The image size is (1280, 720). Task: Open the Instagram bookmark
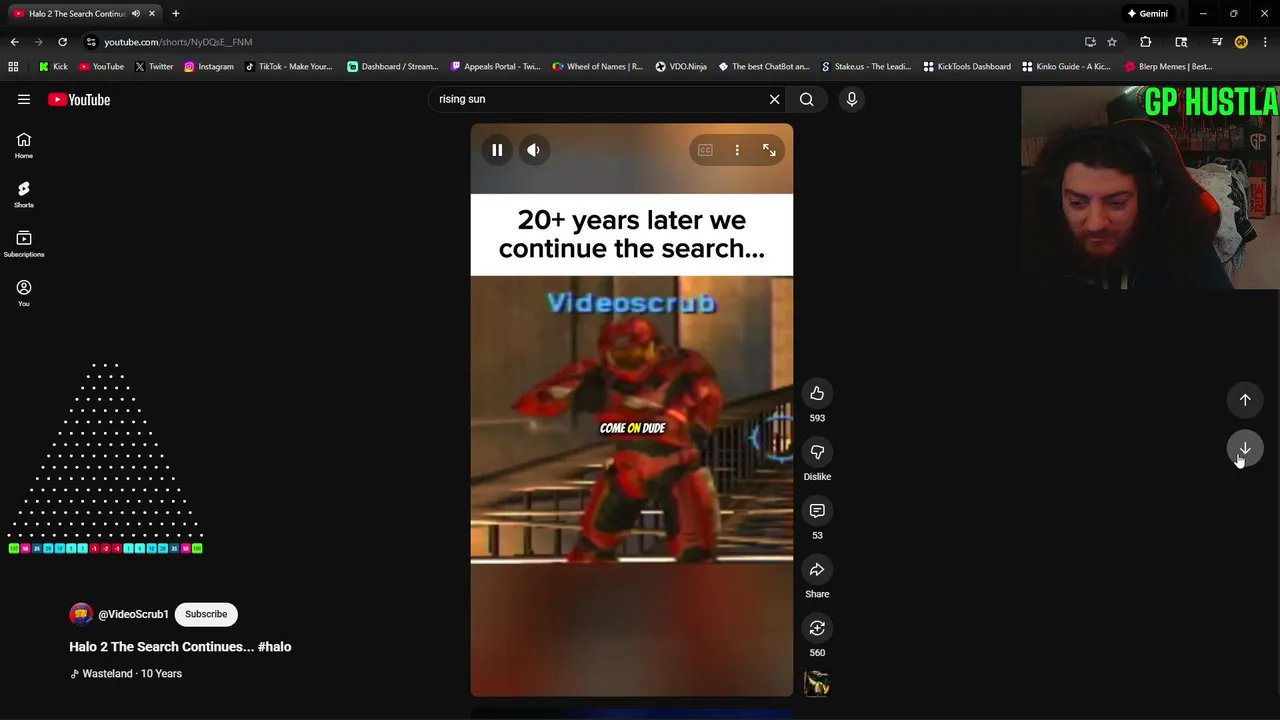click(209, 67)
